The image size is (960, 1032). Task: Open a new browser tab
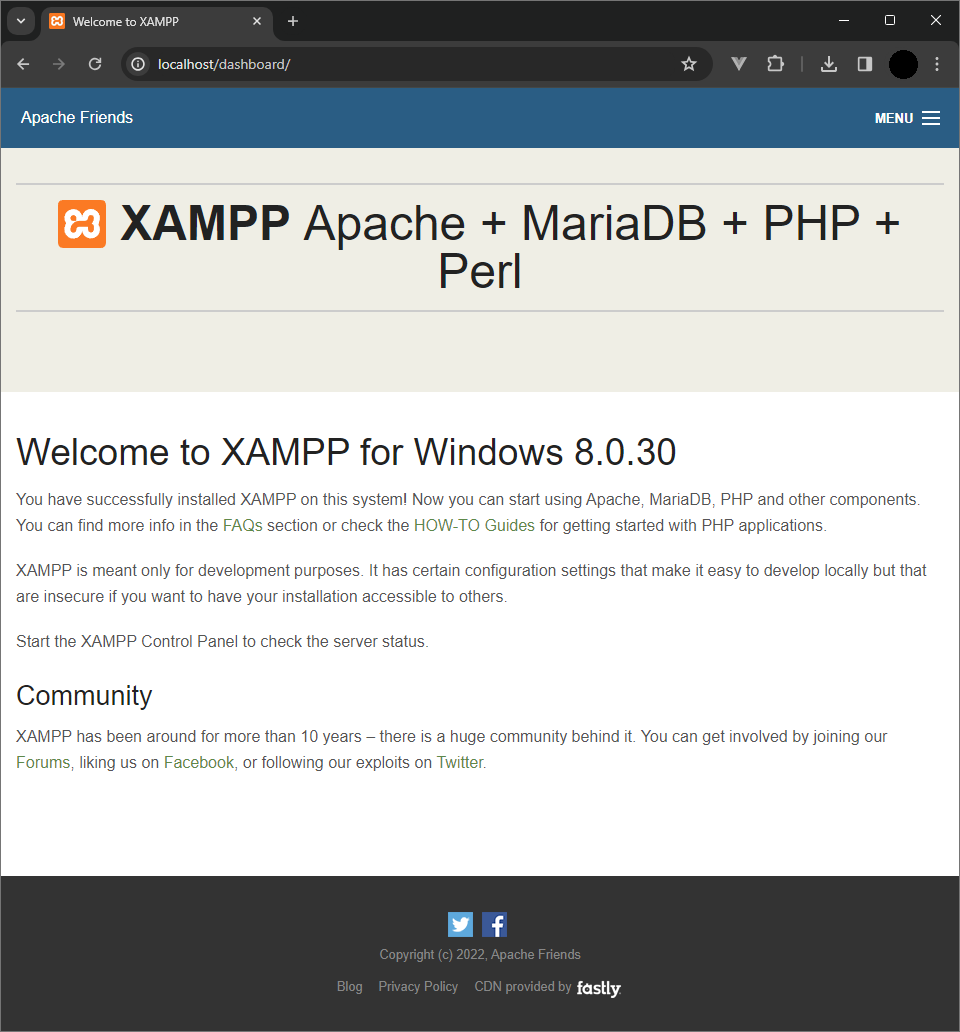[x=293, y=21]
